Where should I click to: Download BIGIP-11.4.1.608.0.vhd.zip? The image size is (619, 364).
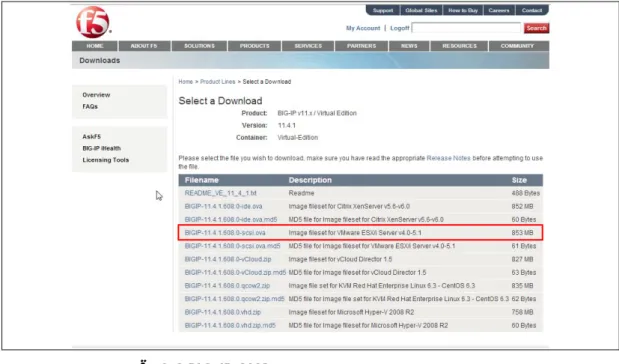[x=223, y=312]
